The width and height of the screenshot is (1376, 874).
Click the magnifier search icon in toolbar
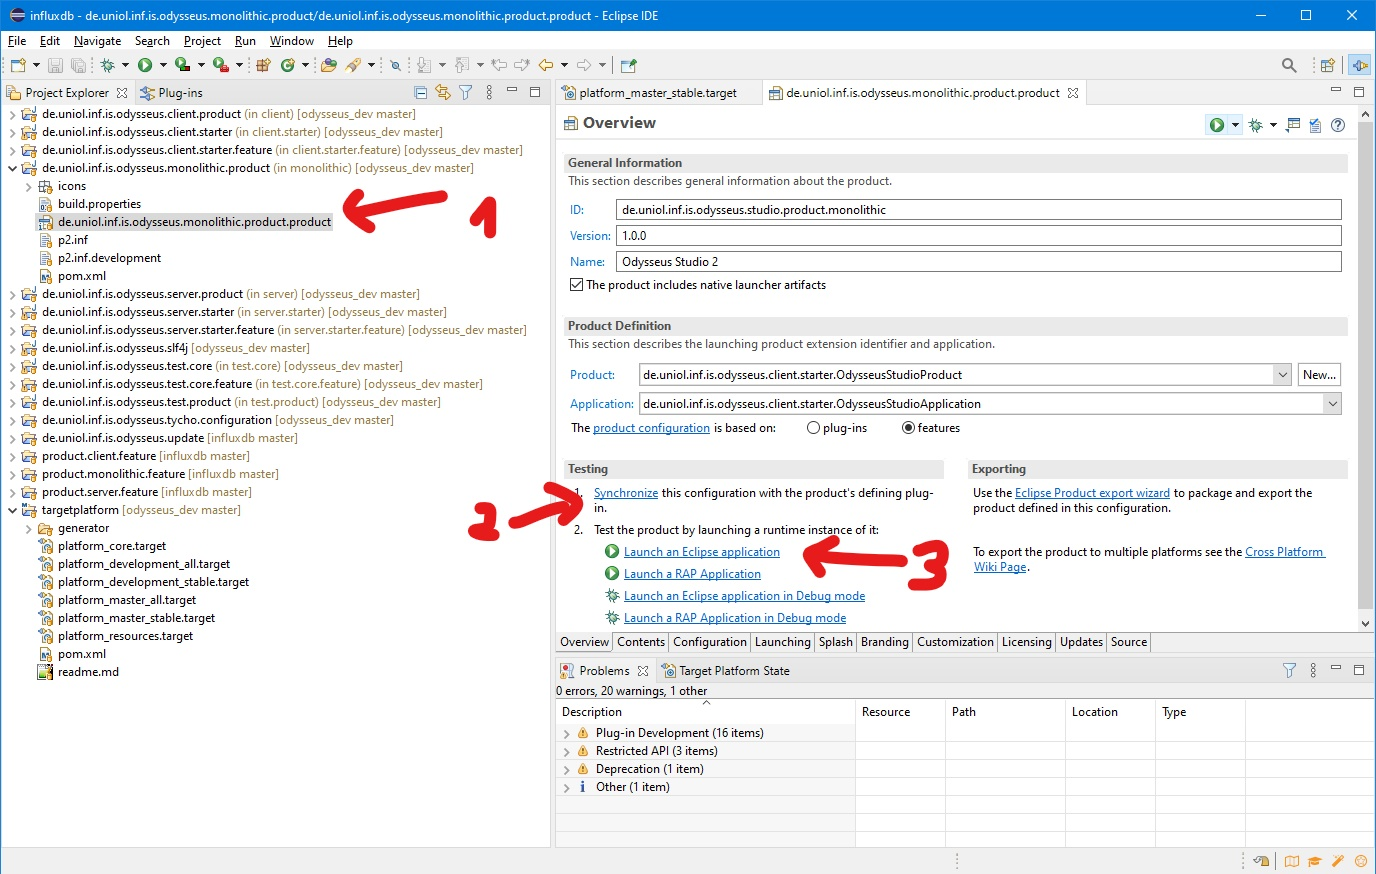pos(1289,65)
